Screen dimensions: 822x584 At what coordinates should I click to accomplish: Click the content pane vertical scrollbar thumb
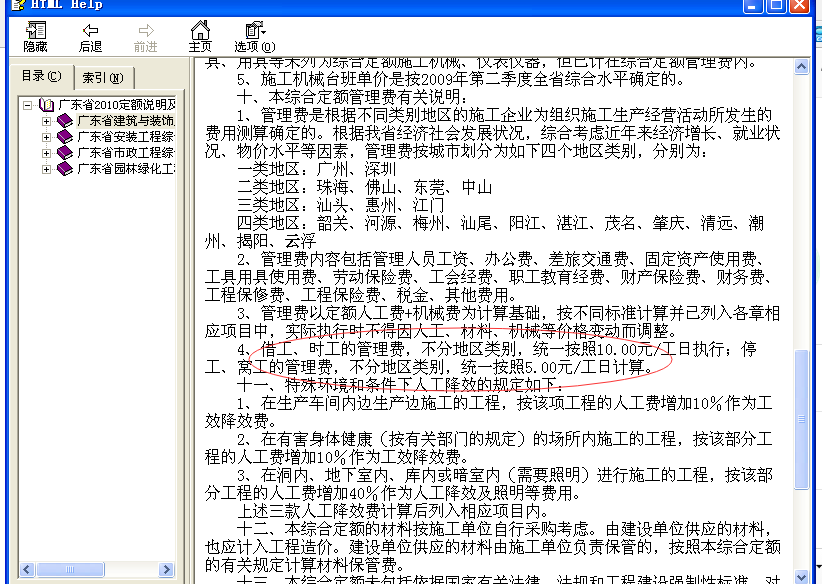(x=802, y=419)
